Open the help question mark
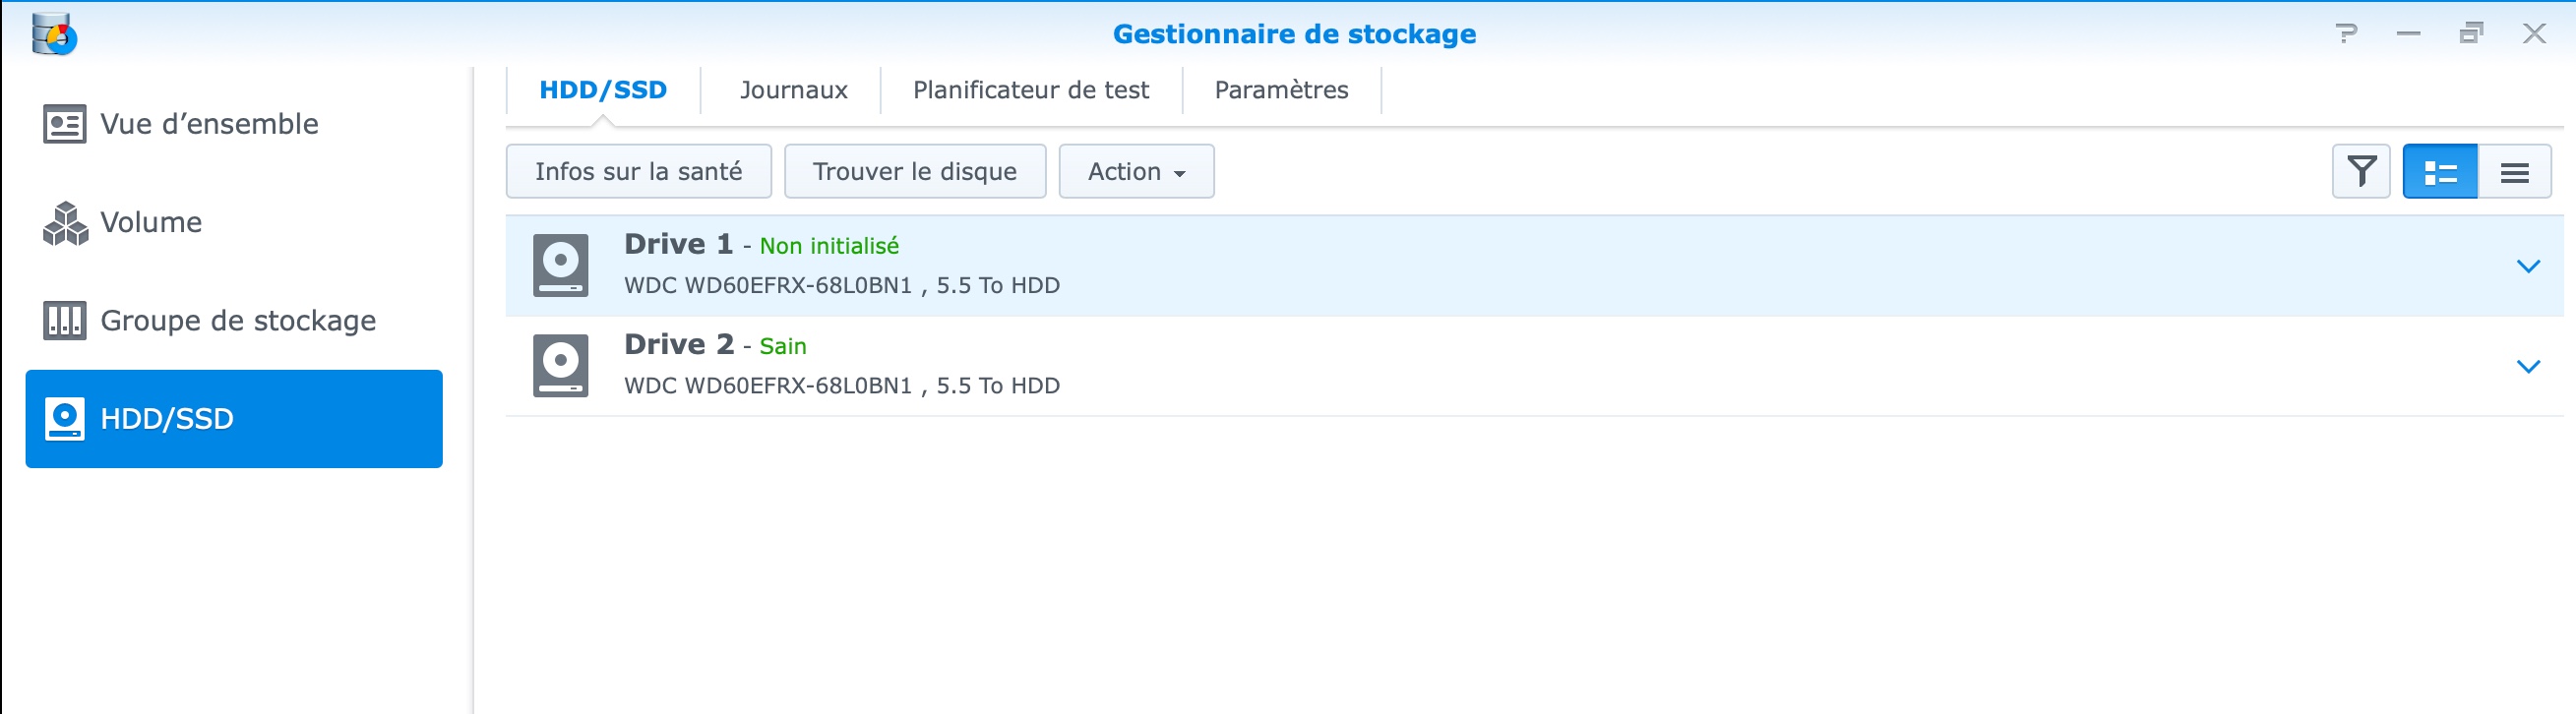2576x714 pixels. pos(2346,34)
